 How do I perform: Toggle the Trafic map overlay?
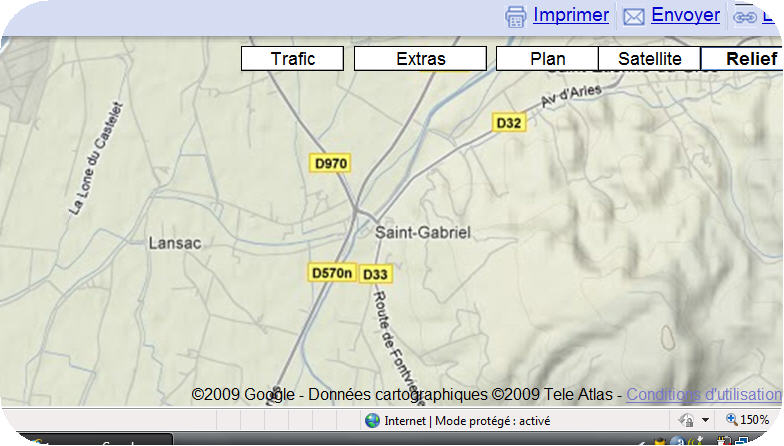click(x=292, y=59)
